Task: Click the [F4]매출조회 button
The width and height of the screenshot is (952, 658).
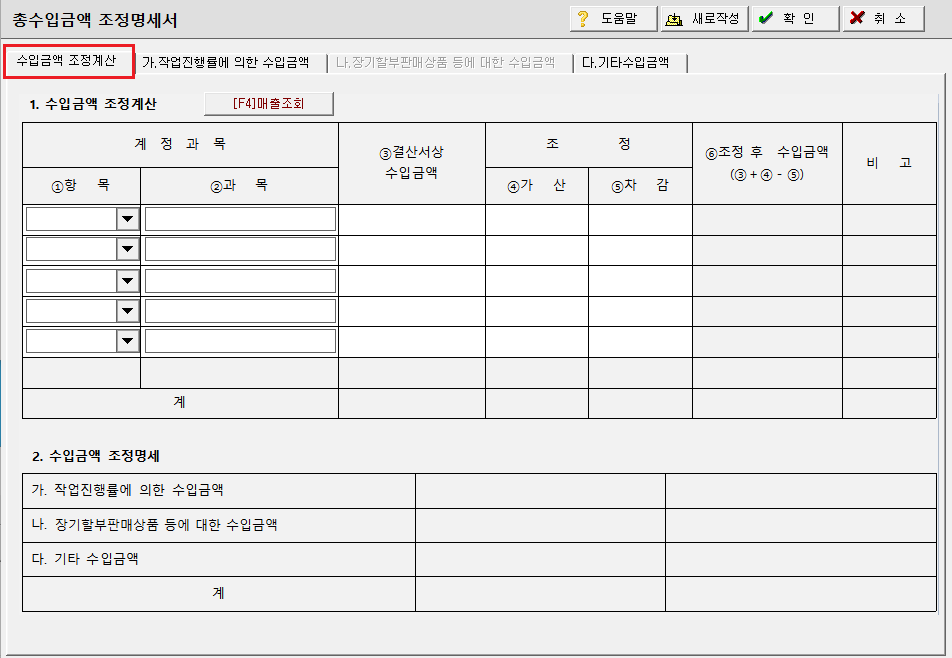Action: [x=269, y=104]
